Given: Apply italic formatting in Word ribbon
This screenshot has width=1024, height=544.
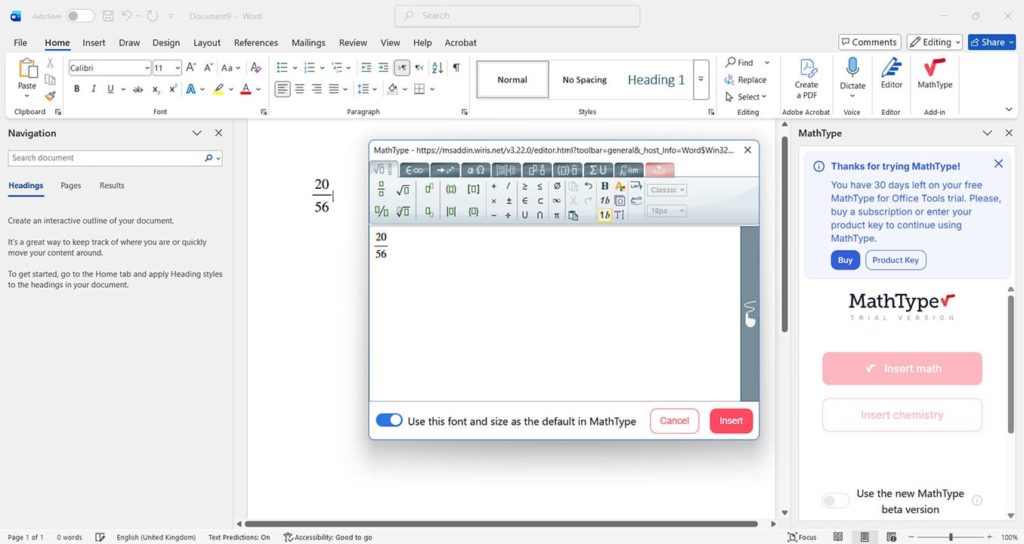Looking at the screenshot, I should pyautogui.click(x=93, y=89).
